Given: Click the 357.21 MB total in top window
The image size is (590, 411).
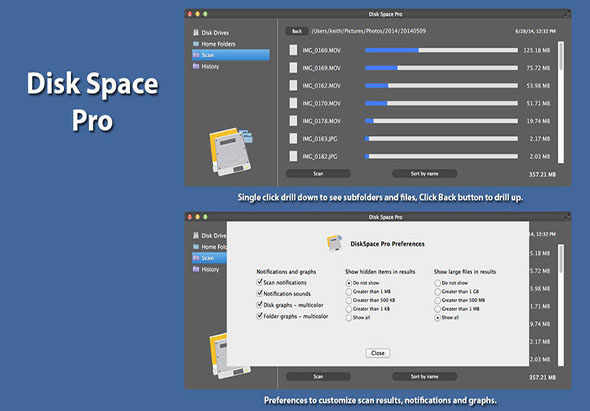Looking at the screenshot, I should pyautogui.click(x=542, y=175).
